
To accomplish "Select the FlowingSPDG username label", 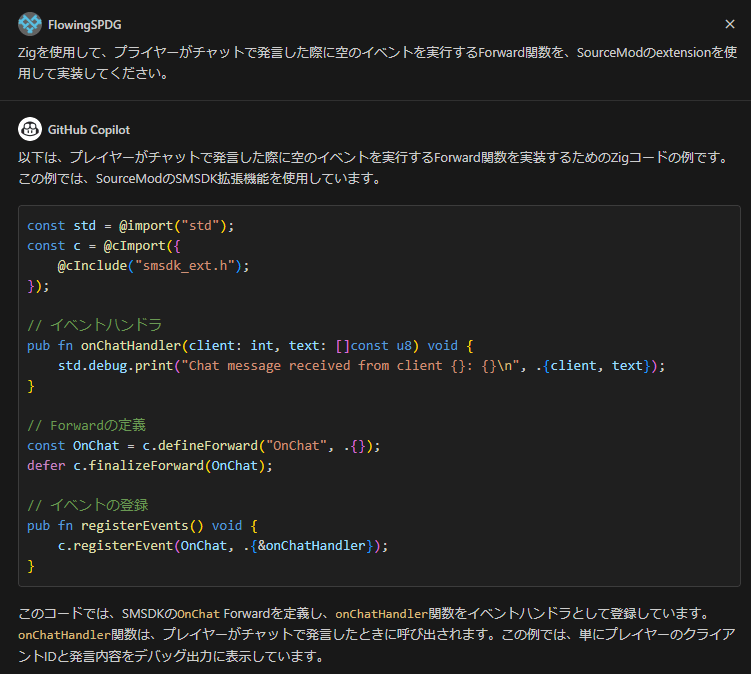I will [84, 24].
